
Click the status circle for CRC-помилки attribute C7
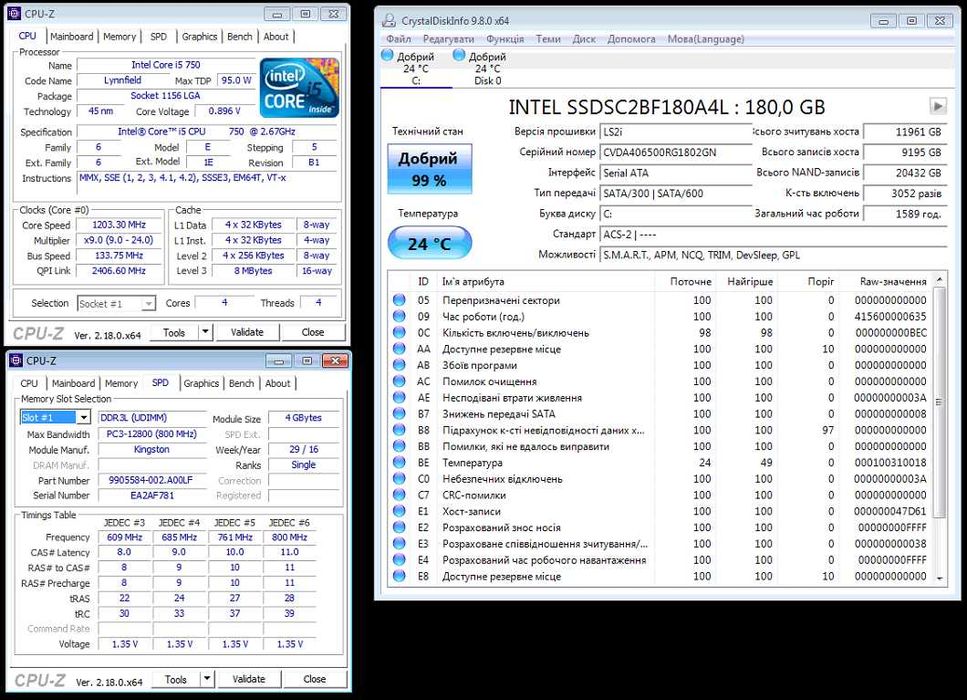399,495
